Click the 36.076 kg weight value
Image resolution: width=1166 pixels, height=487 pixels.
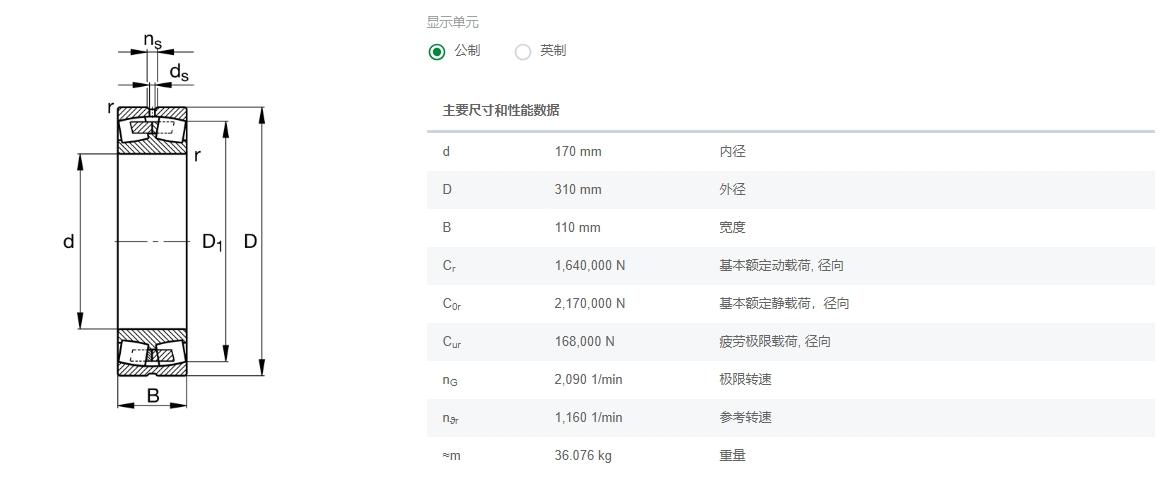click(x=583, y=455)
